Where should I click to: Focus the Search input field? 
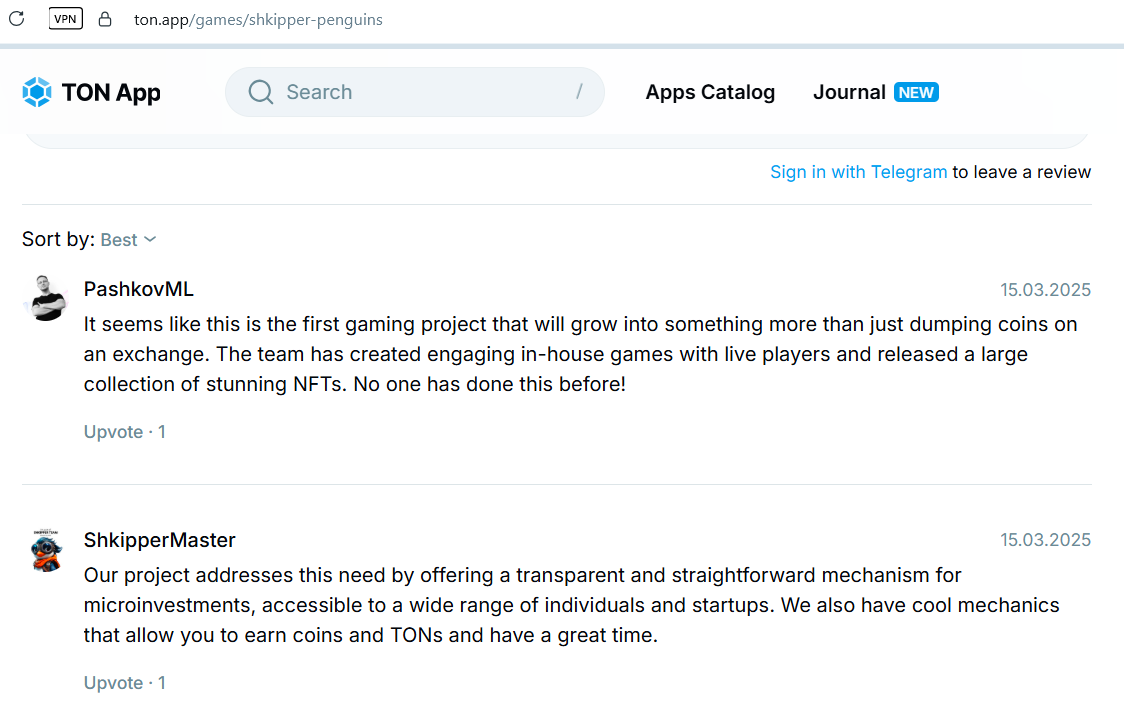pos(414,92)
